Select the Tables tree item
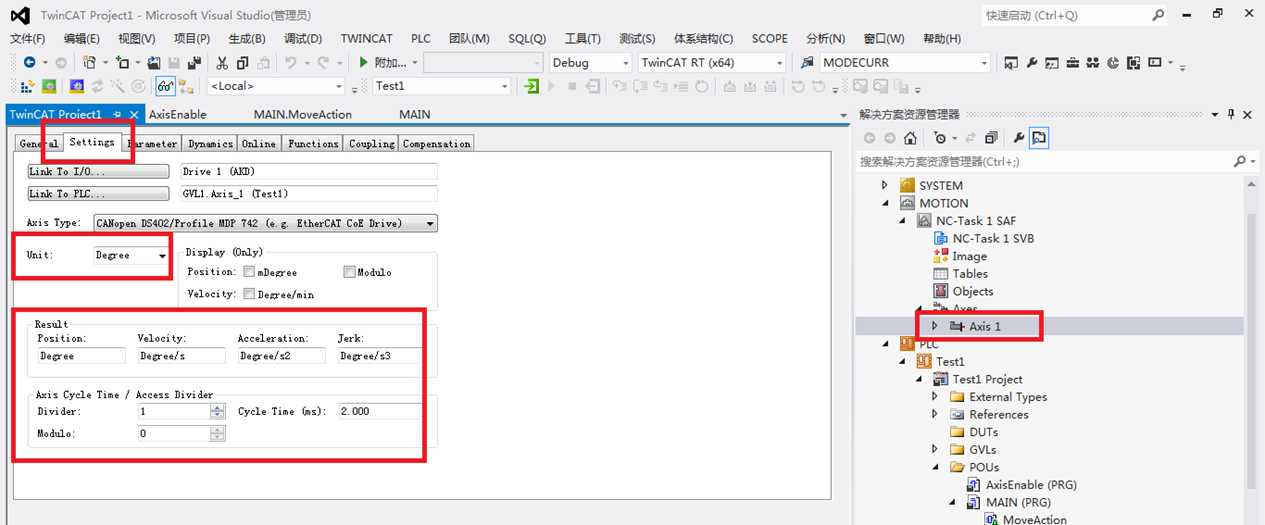This screenshot has height=525, width=1265. point(970,273)
